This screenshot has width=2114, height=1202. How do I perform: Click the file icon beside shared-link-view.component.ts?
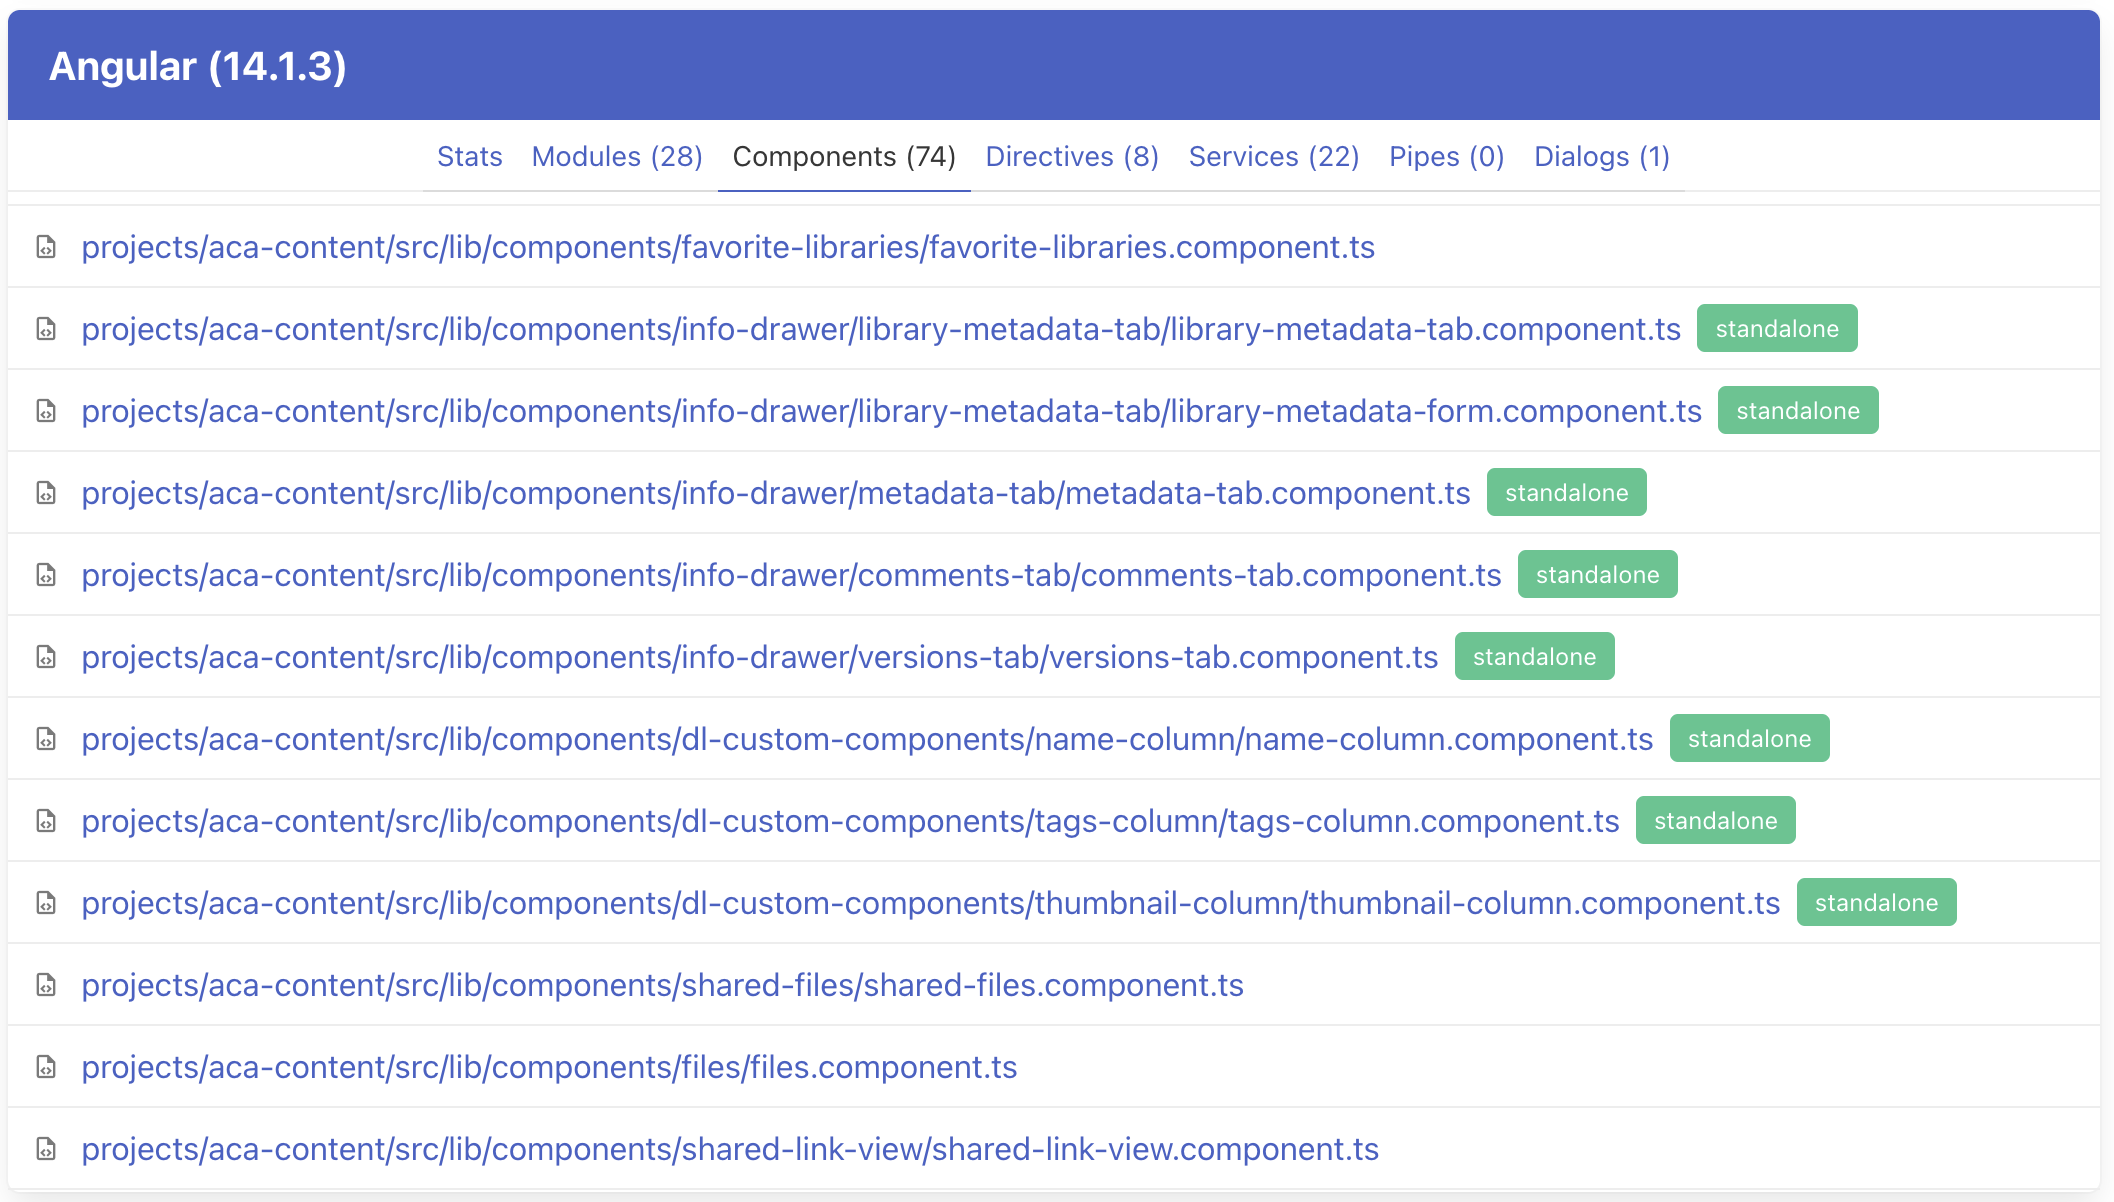47,1148
